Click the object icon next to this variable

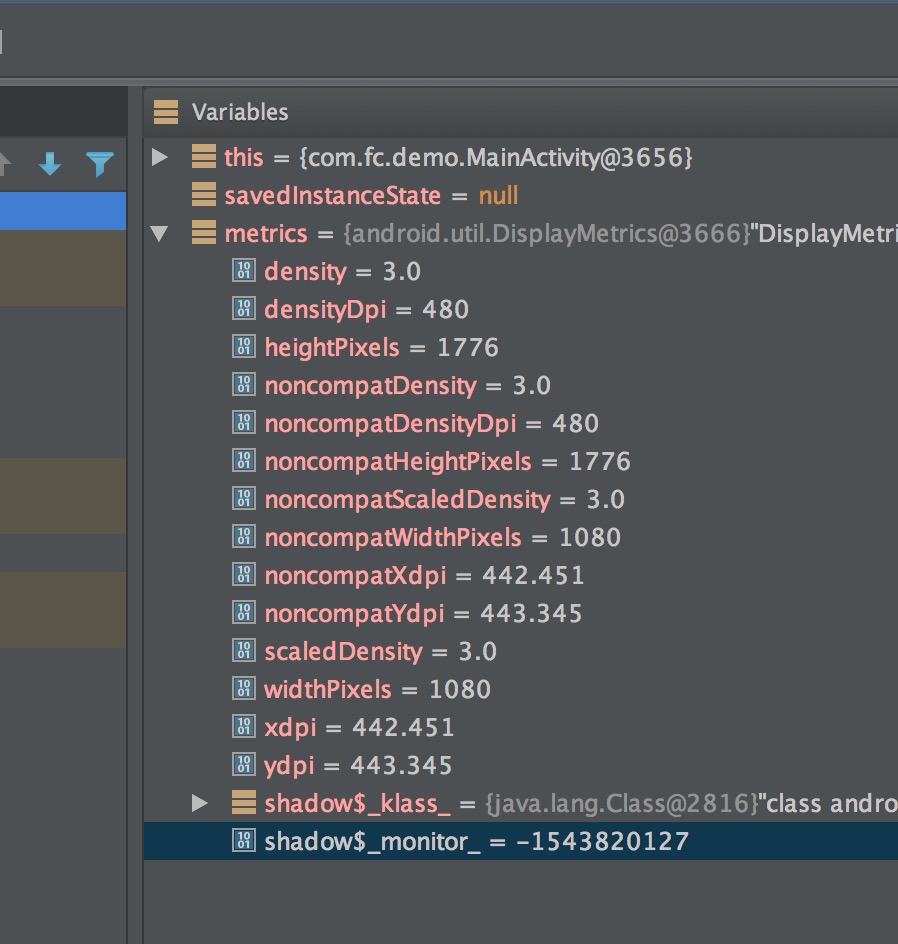(x=206, y=156)
